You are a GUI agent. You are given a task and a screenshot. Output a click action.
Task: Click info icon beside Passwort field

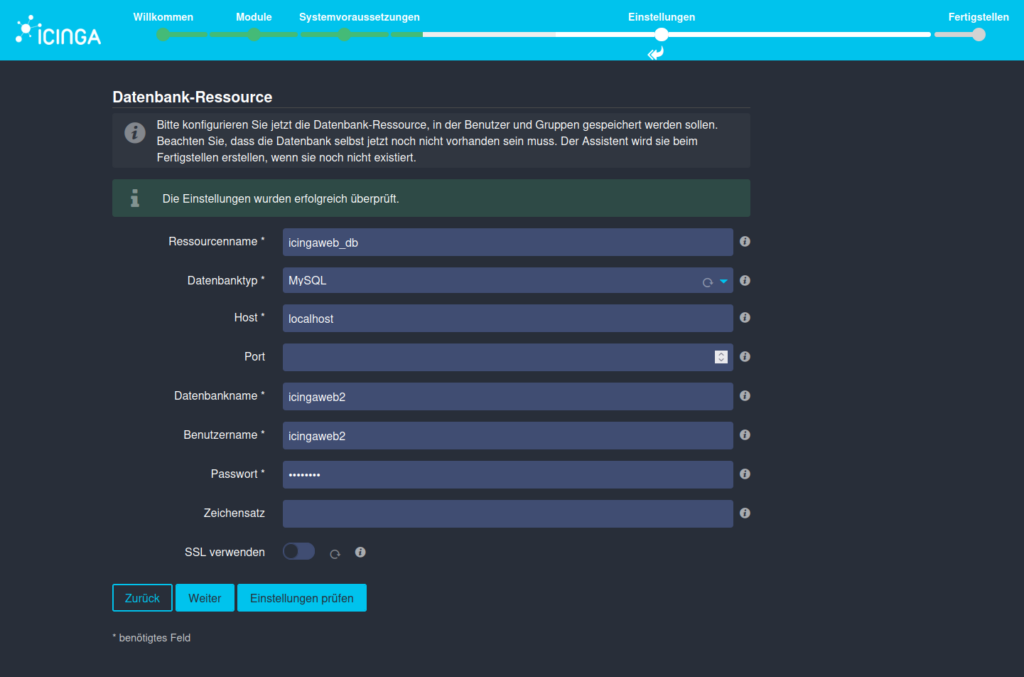point(745,474)
